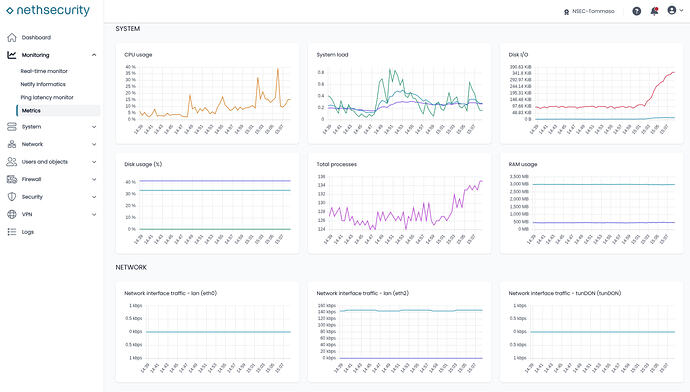Click the Monitoring menu label
The height and width of the screenshot is (392, 690).
coord(36,55)
